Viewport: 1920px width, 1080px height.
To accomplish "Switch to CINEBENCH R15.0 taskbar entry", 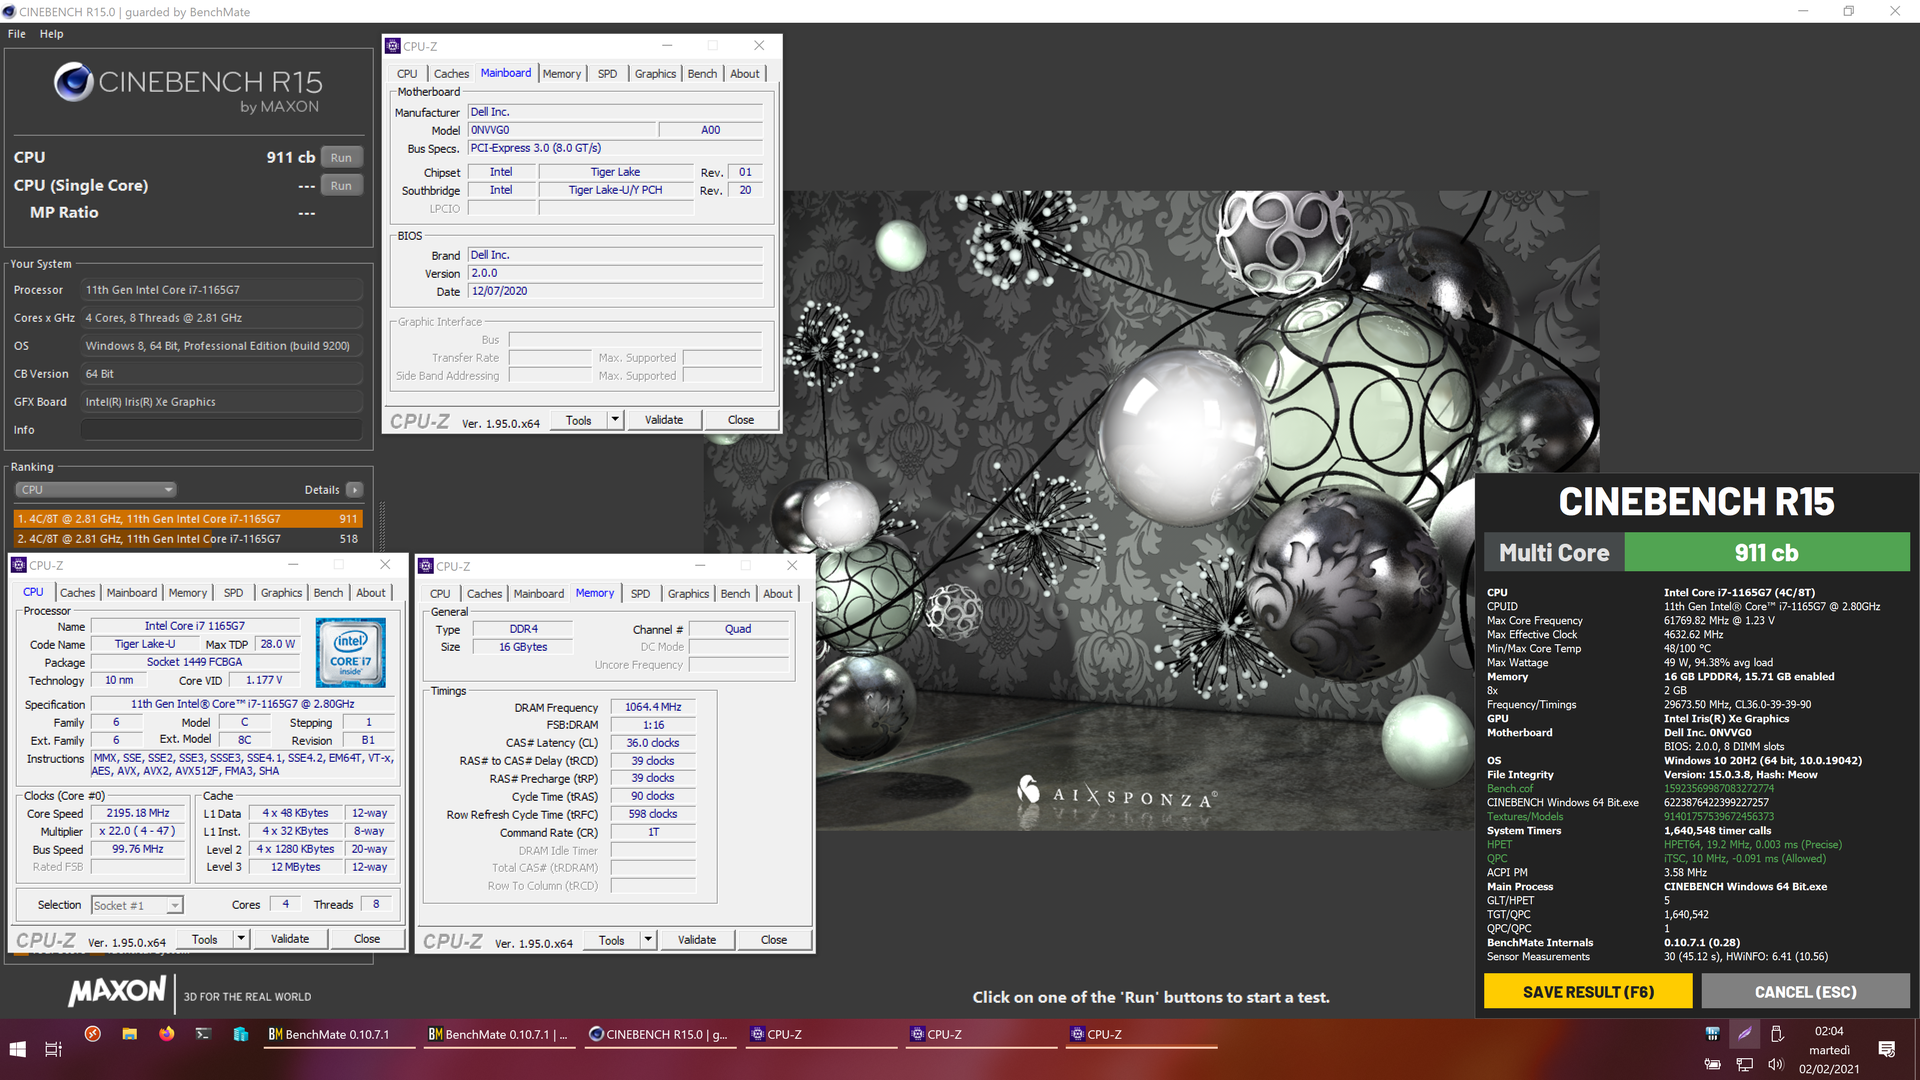I will coord(659,1034).
